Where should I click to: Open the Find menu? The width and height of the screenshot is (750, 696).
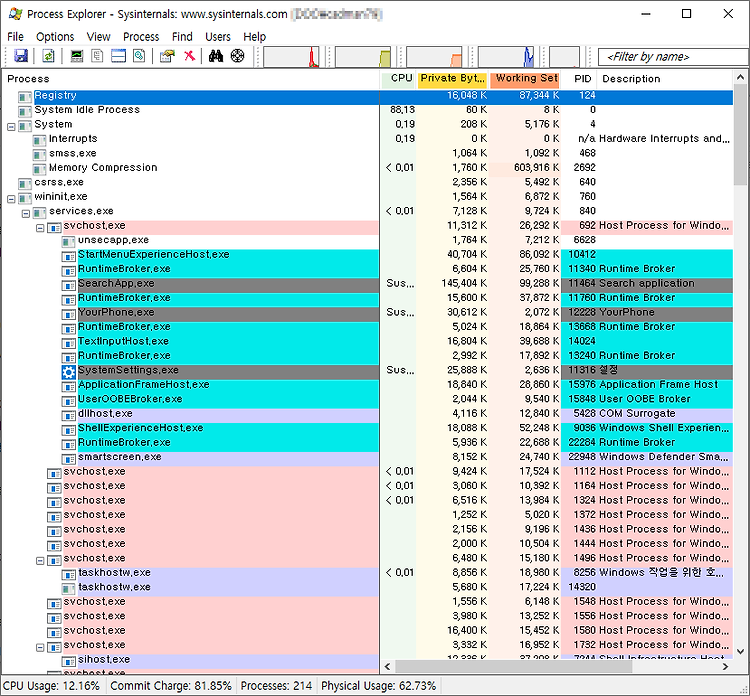(182, 37)
